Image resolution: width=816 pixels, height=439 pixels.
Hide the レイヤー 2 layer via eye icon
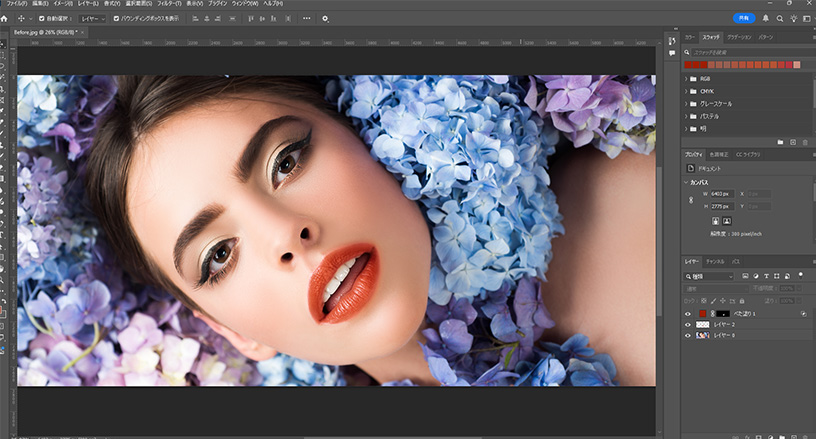tap(687, 324)
